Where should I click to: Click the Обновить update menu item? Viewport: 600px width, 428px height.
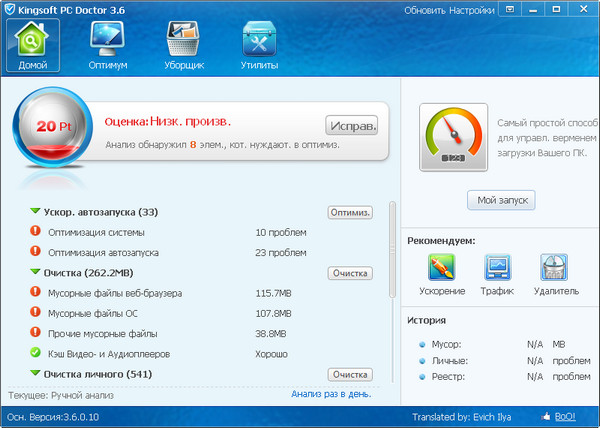[426, 11]
